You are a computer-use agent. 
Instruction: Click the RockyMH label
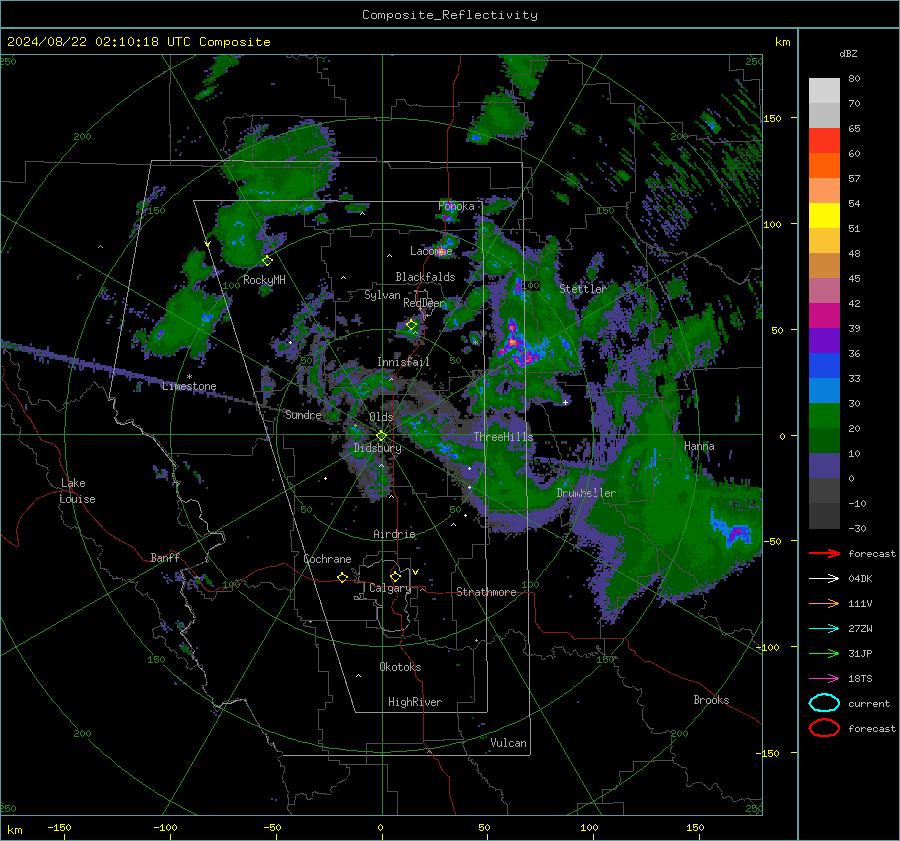click(x=264, y=280)
